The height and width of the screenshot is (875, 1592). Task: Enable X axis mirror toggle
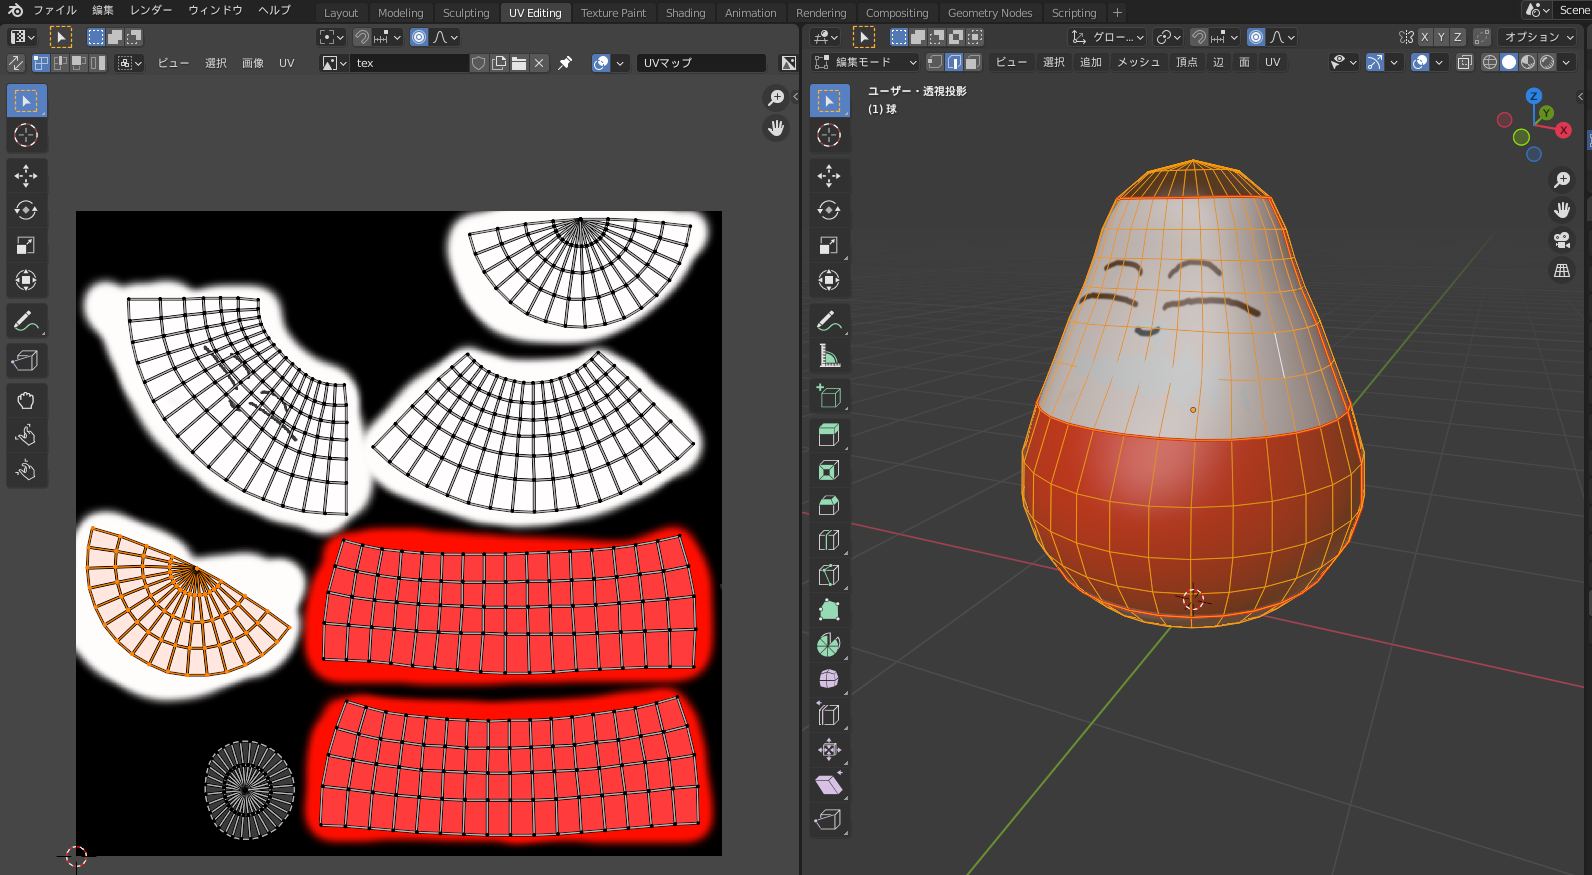click(x=1424, y=37)
